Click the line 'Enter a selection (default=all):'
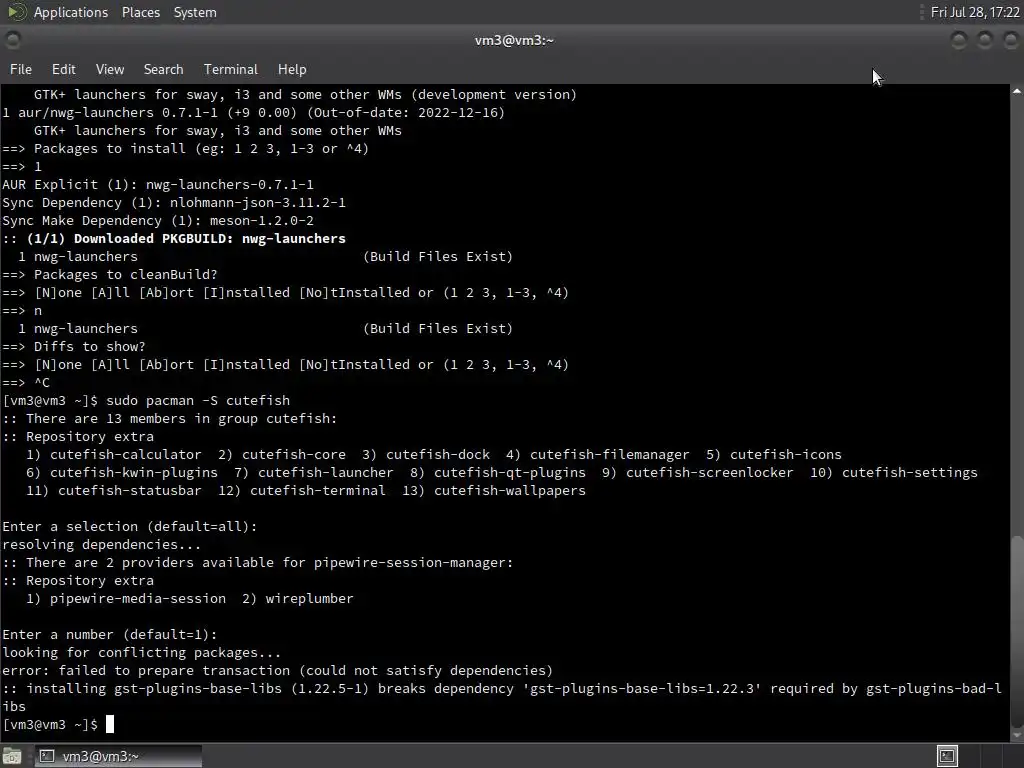The width and height of the screenshot is (1024, 768). [129, 526]
